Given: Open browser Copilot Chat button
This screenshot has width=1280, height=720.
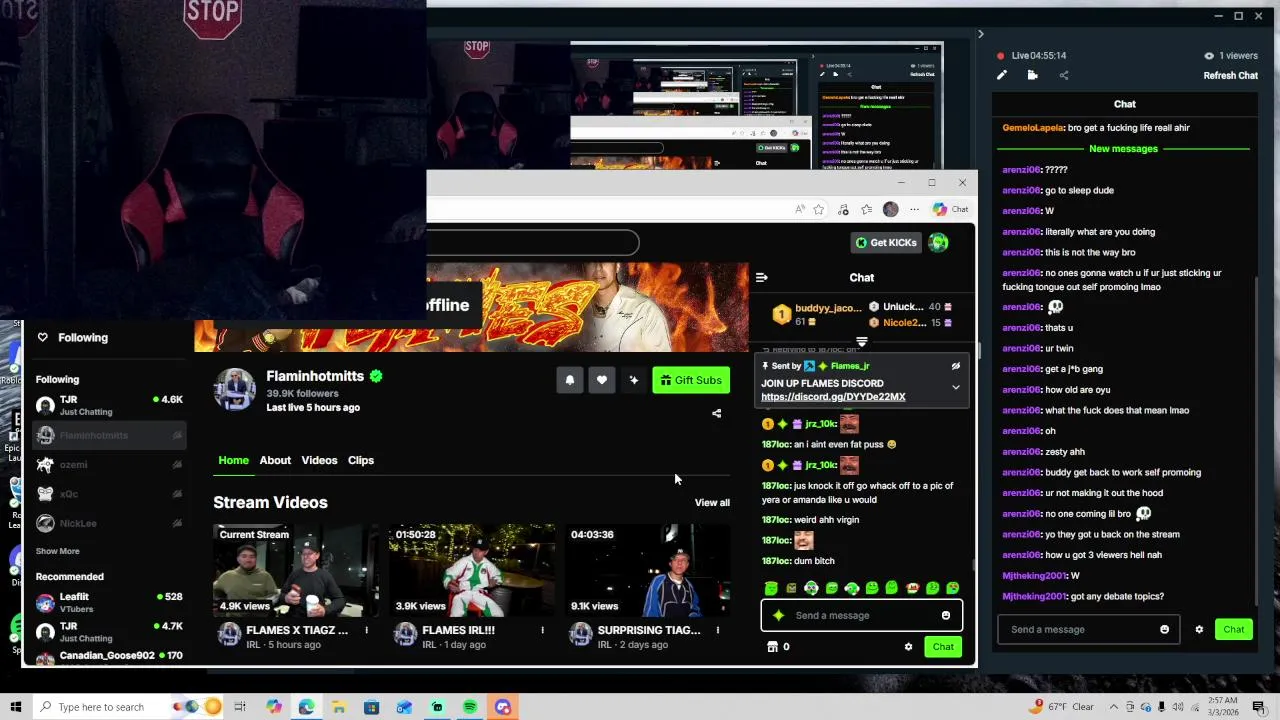Looking at the screenshot, I should tap(951, 210).
